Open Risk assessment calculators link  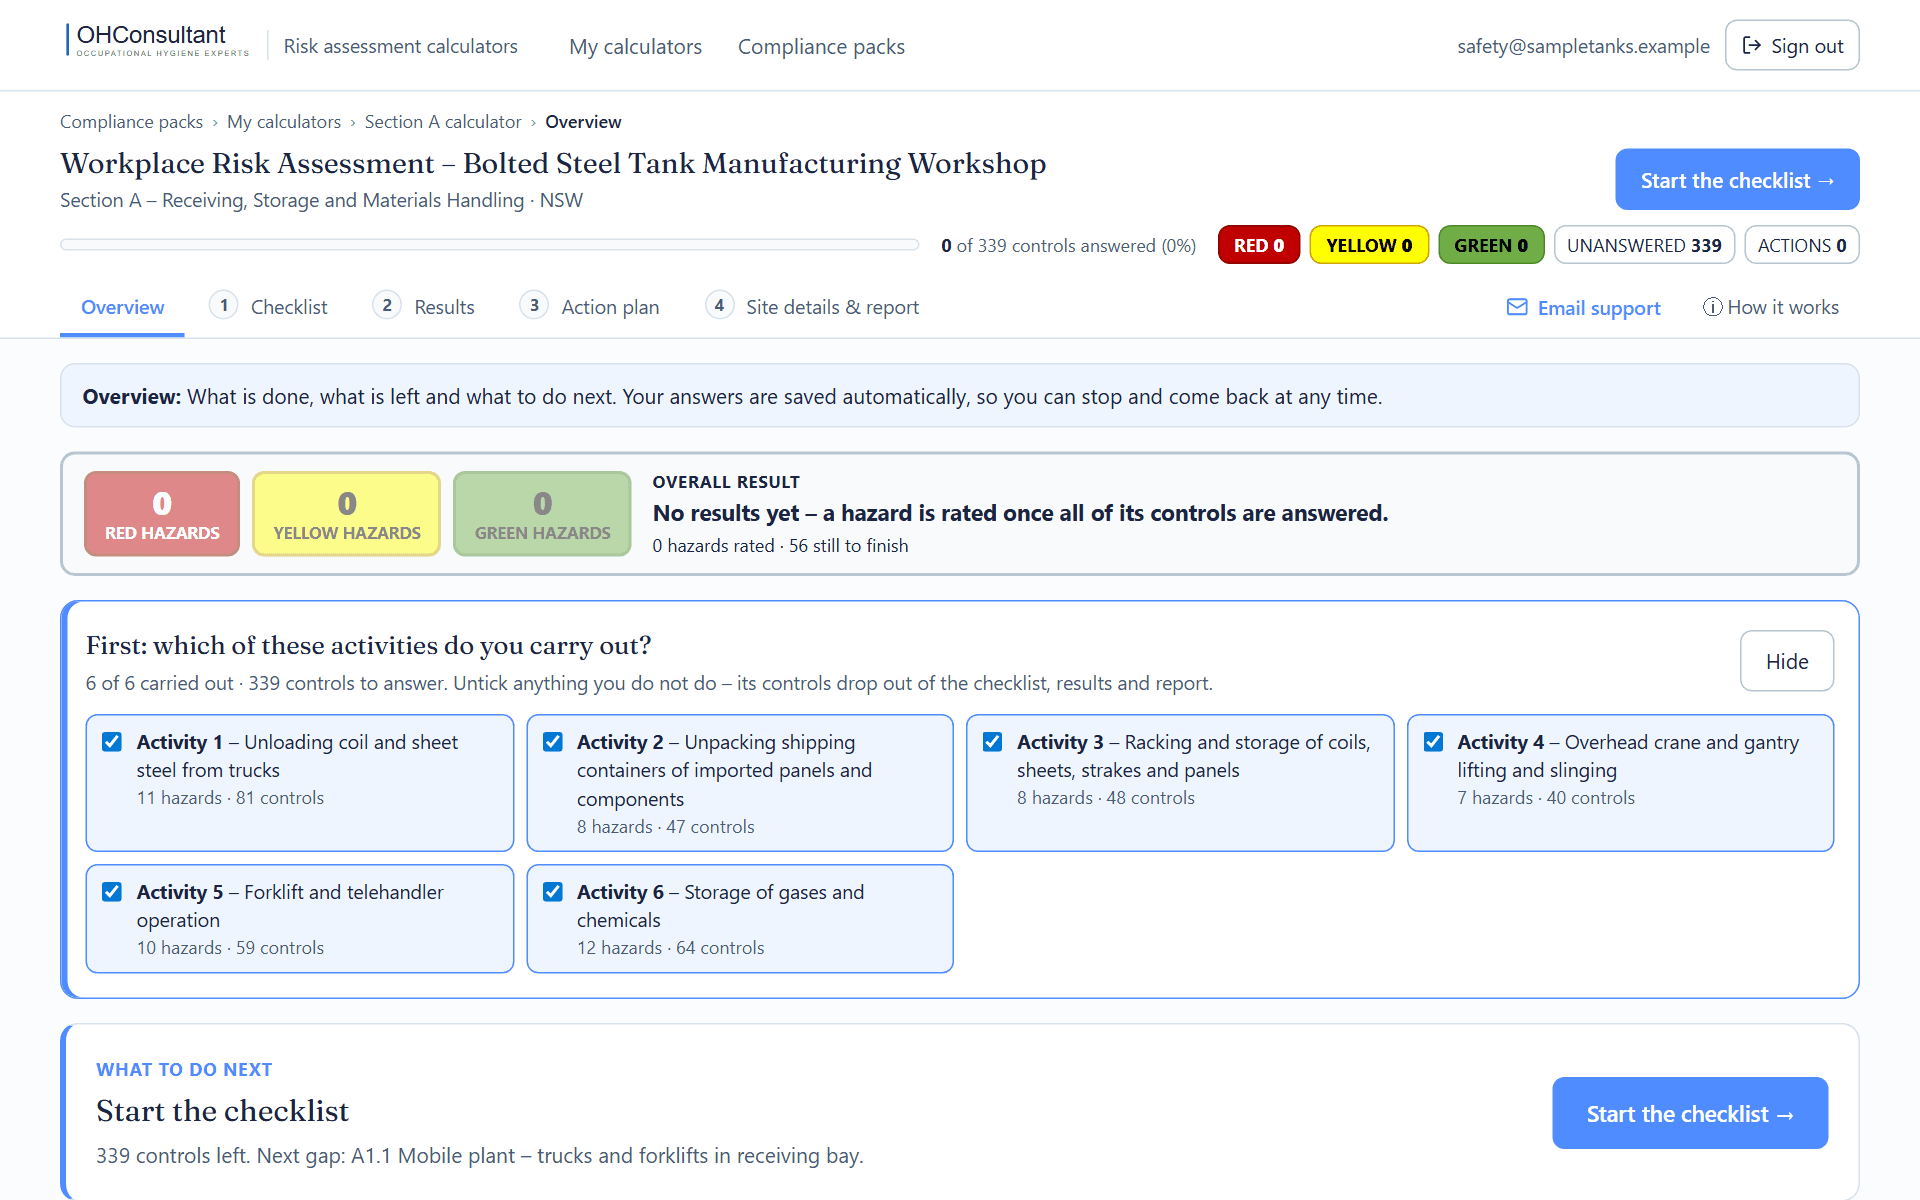[x=400, y=46]
